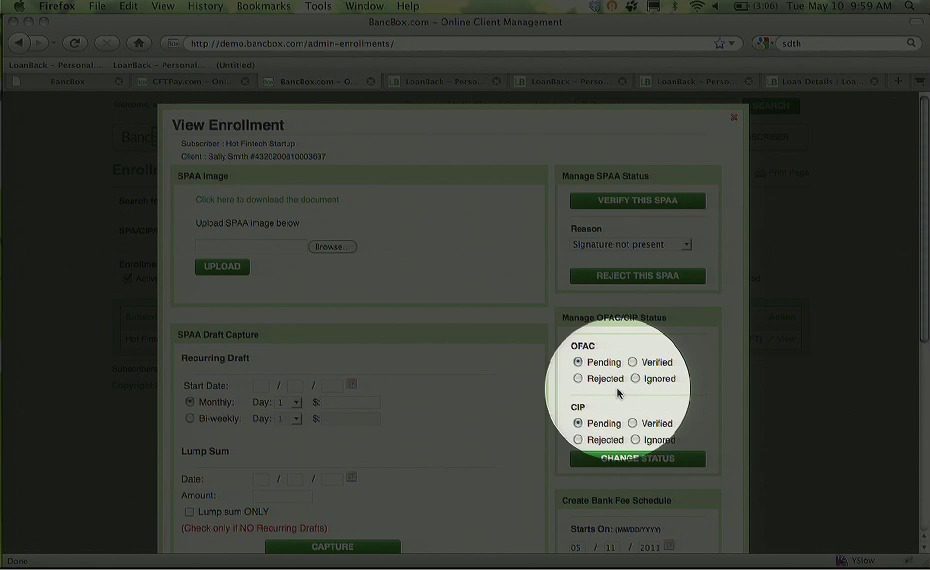Click the CHANGE STATUS button

638,458
